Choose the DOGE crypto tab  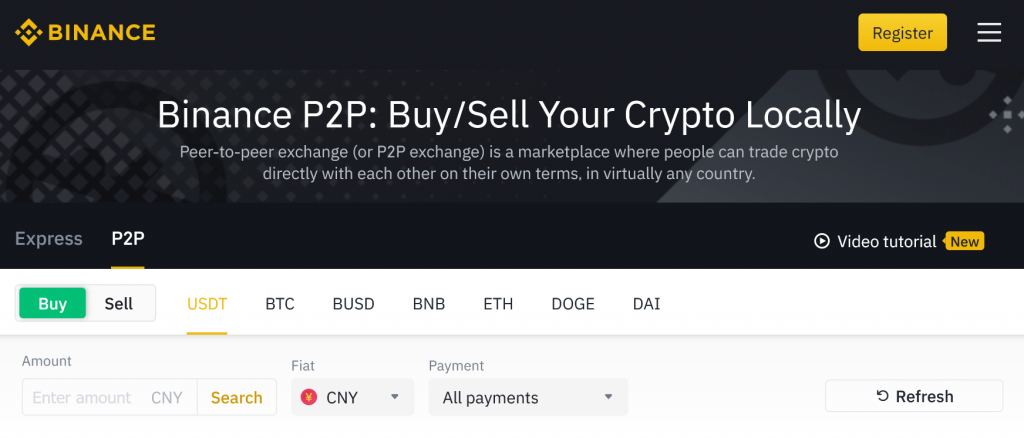point(573,304)
